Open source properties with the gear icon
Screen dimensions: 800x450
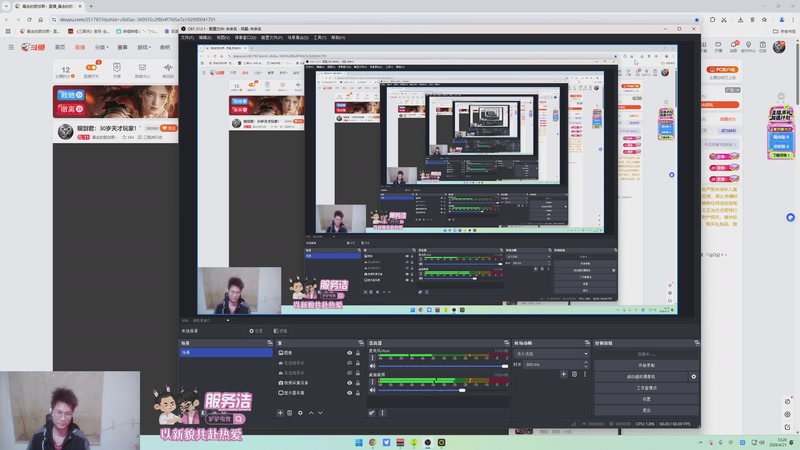pyautogui.click(x=300, y=413)
